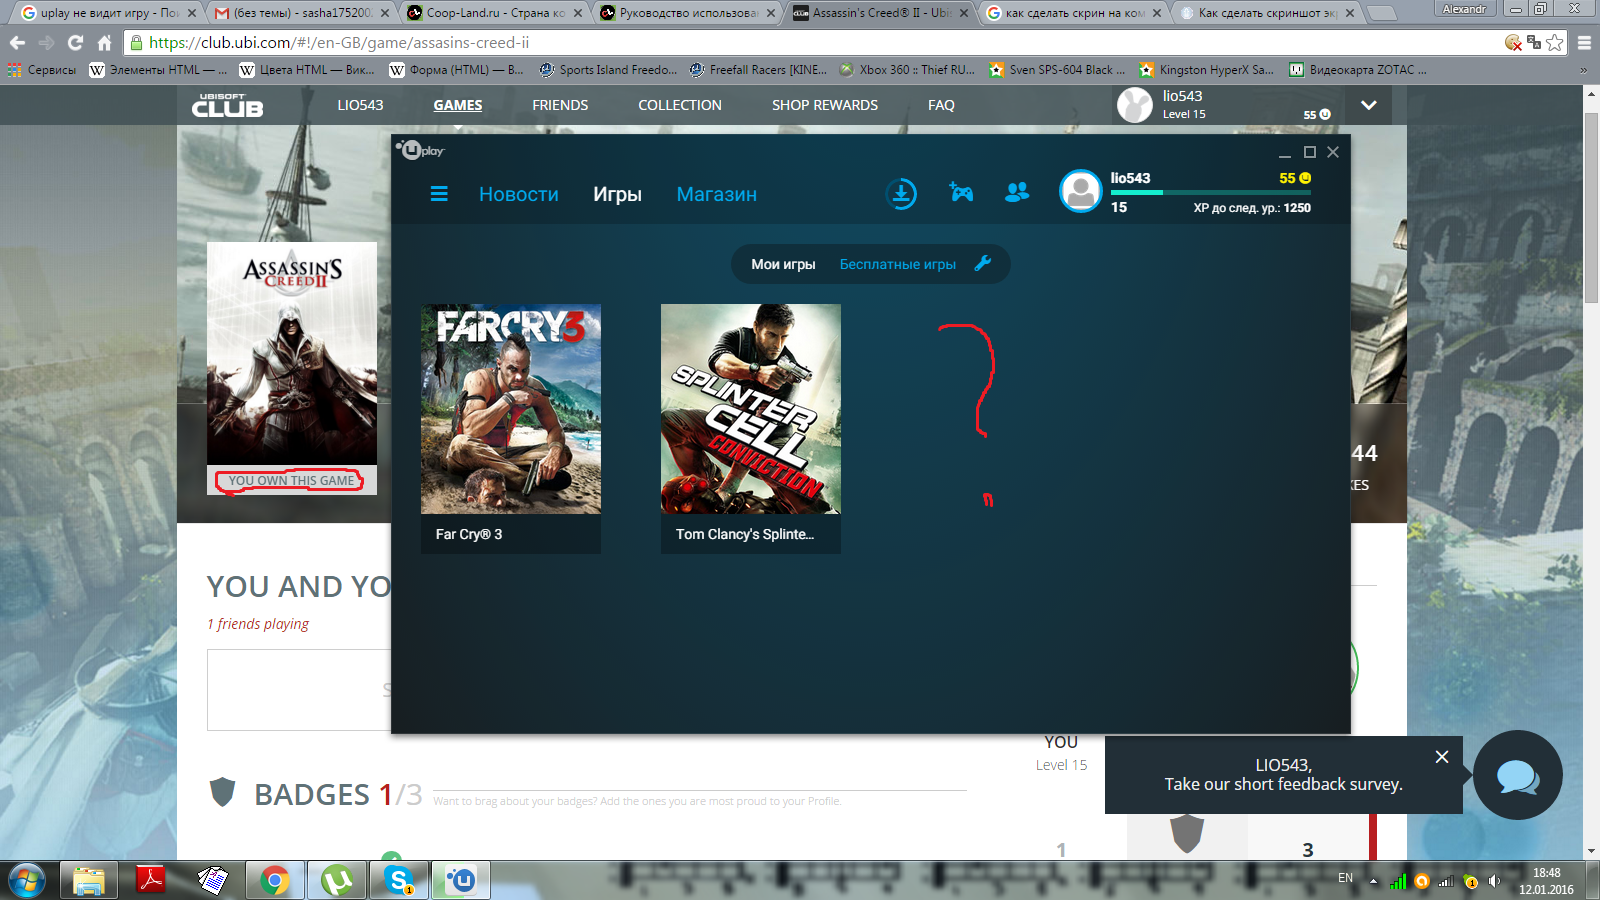1600x900 pixels.
Task: Open GAMES in Club navigation
Action: point(458,105)
